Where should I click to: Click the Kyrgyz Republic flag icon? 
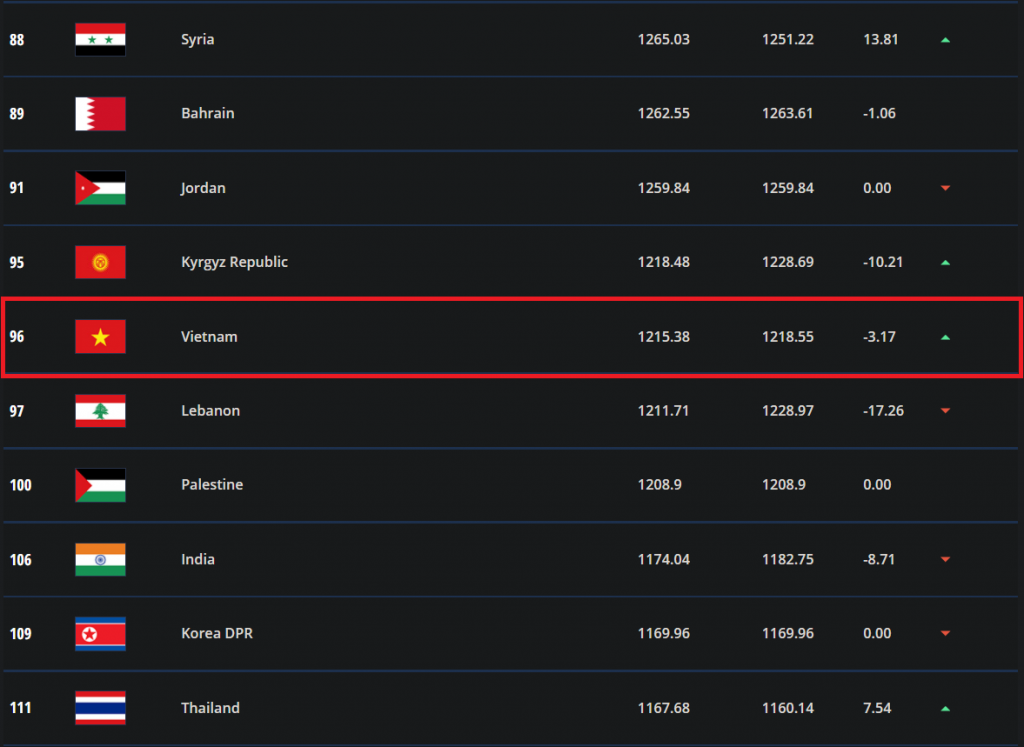tap(100, 262)
